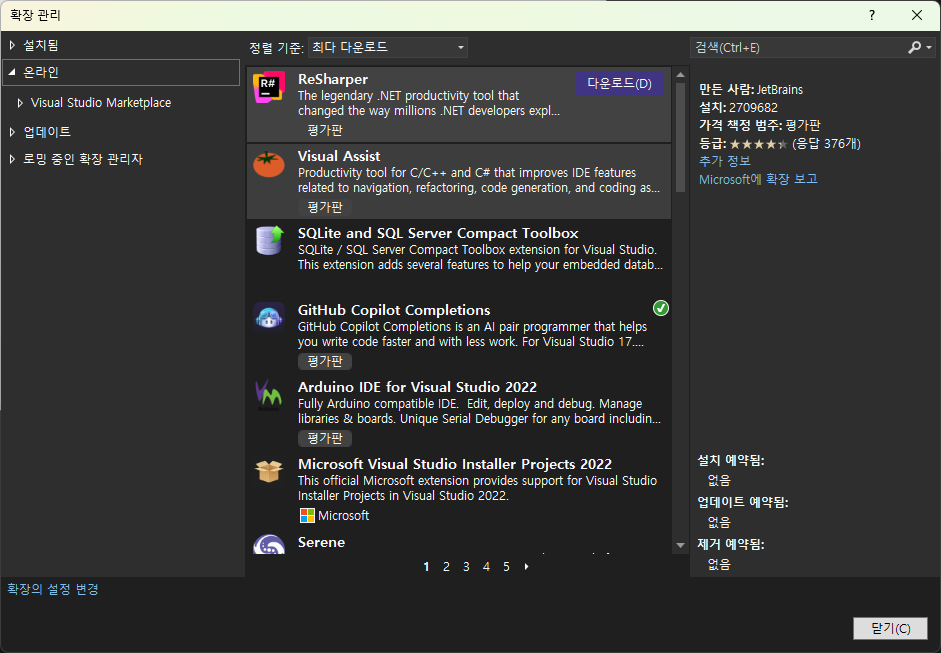Go to results page 5
Viewport: 941px width, 653px height.
click(x=507, y=567)
